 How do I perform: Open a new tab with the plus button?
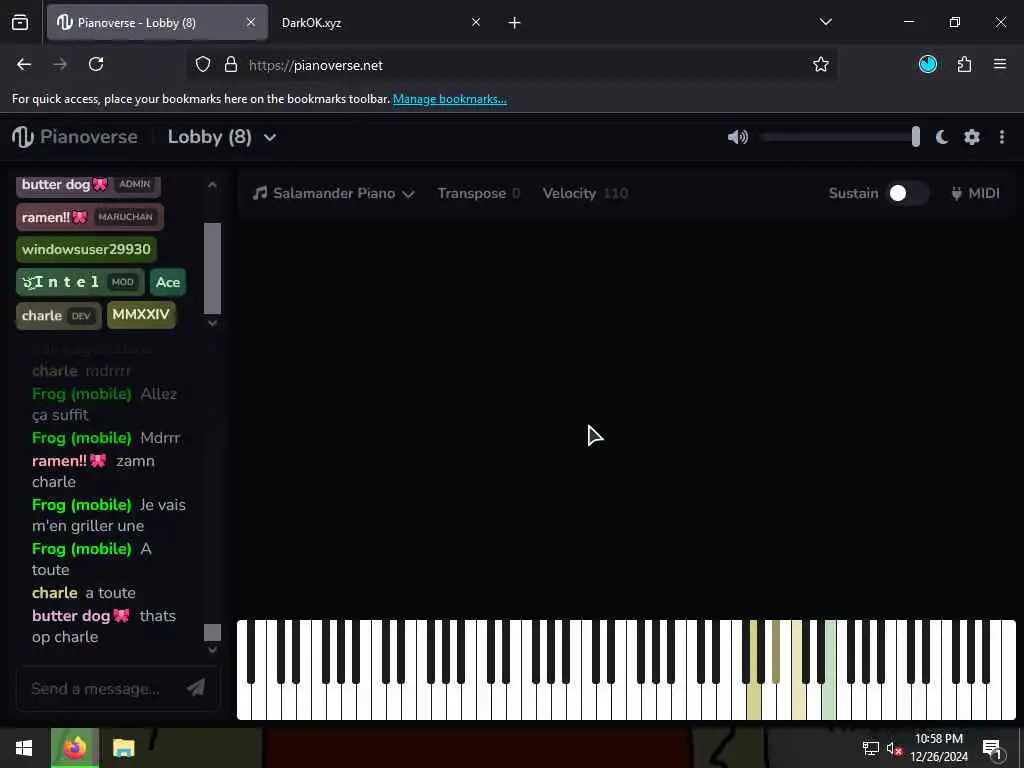click(x=515, y=23)
